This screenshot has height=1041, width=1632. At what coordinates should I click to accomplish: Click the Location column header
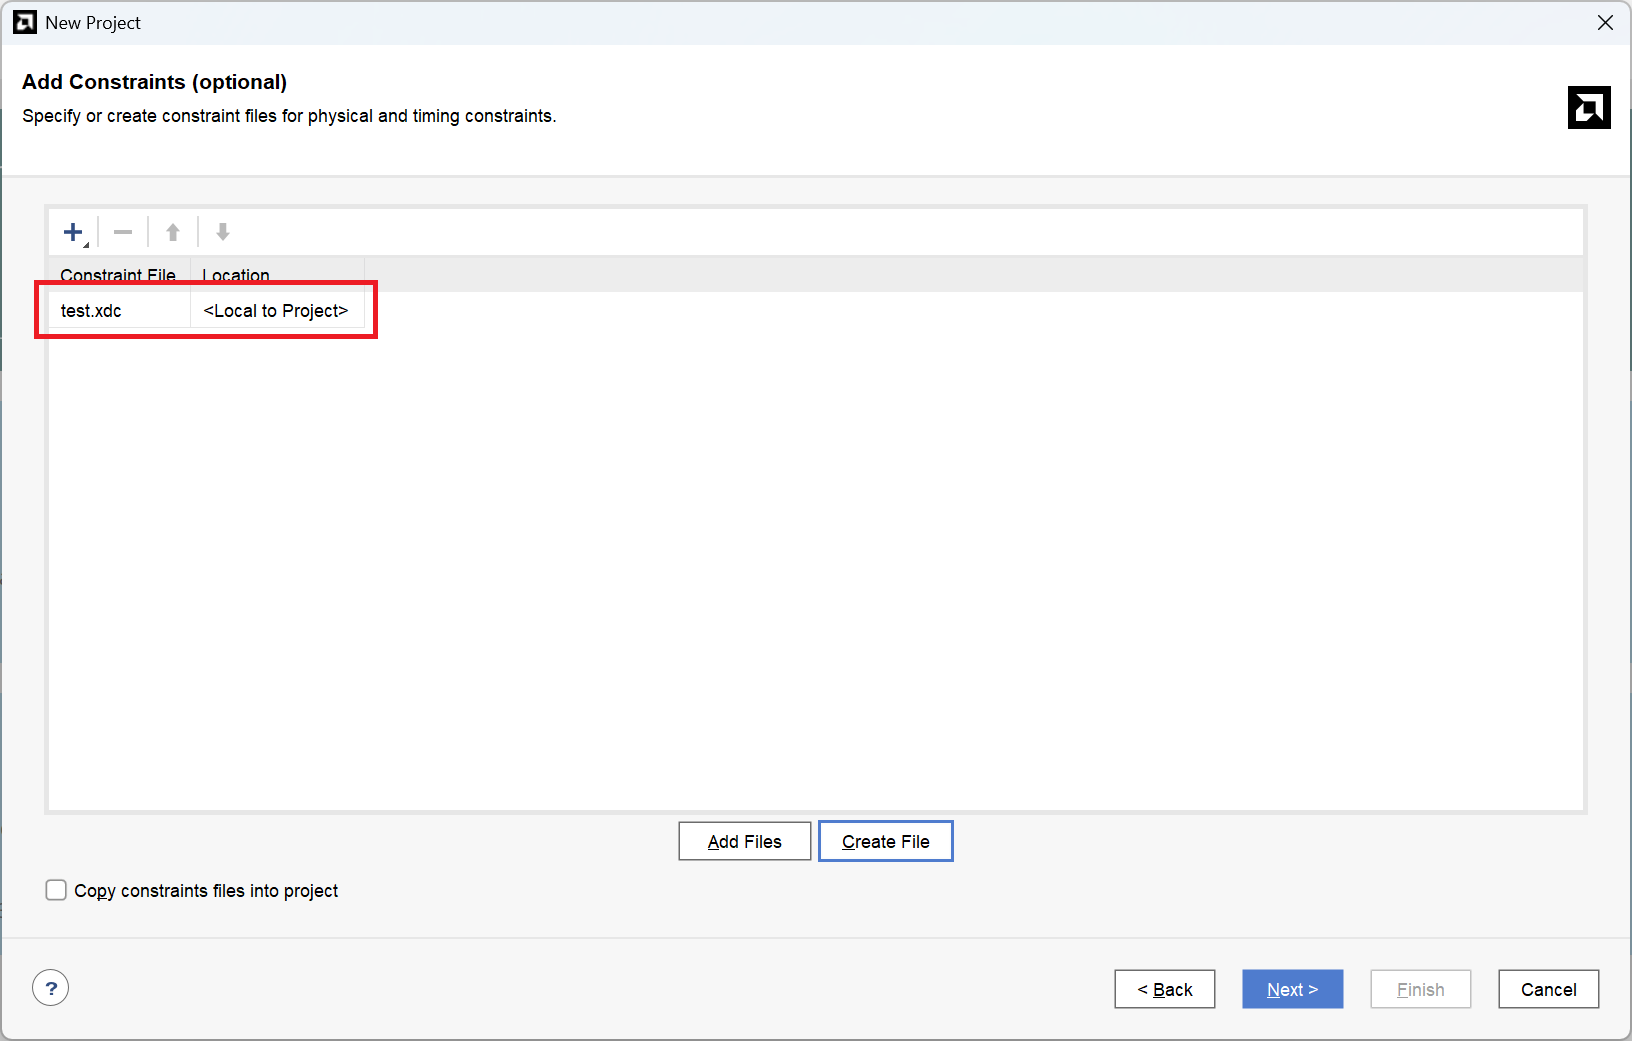click(x=236, y=274)
